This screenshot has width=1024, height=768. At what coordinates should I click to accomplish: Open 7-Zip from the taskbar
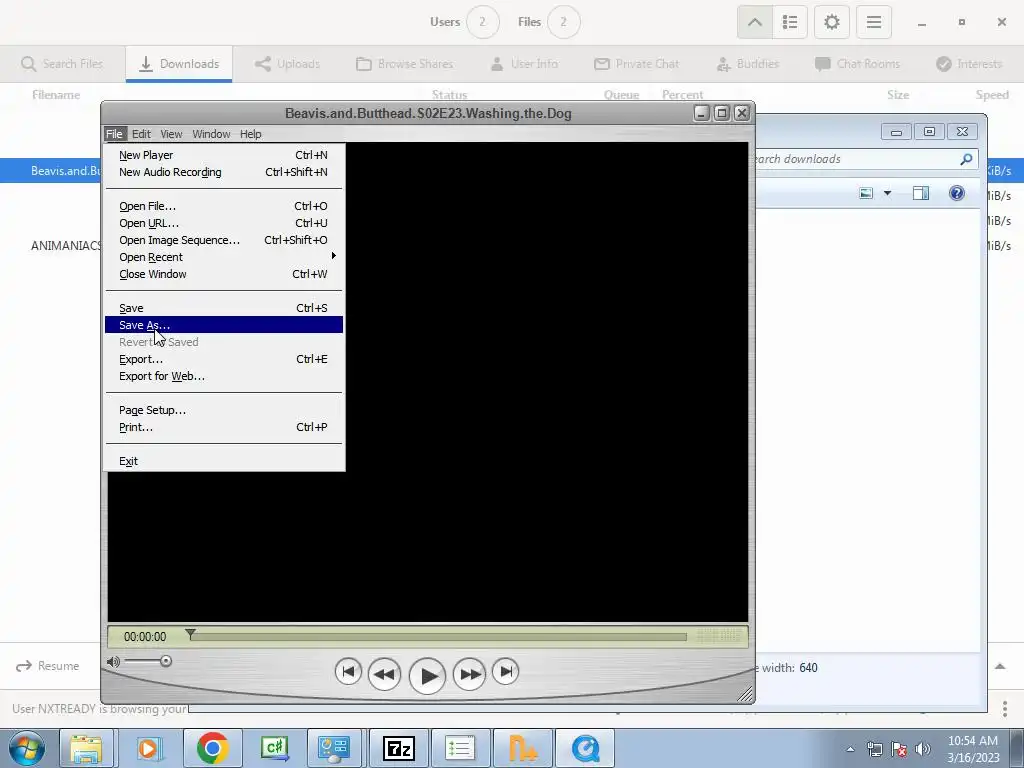pos(399,748)
